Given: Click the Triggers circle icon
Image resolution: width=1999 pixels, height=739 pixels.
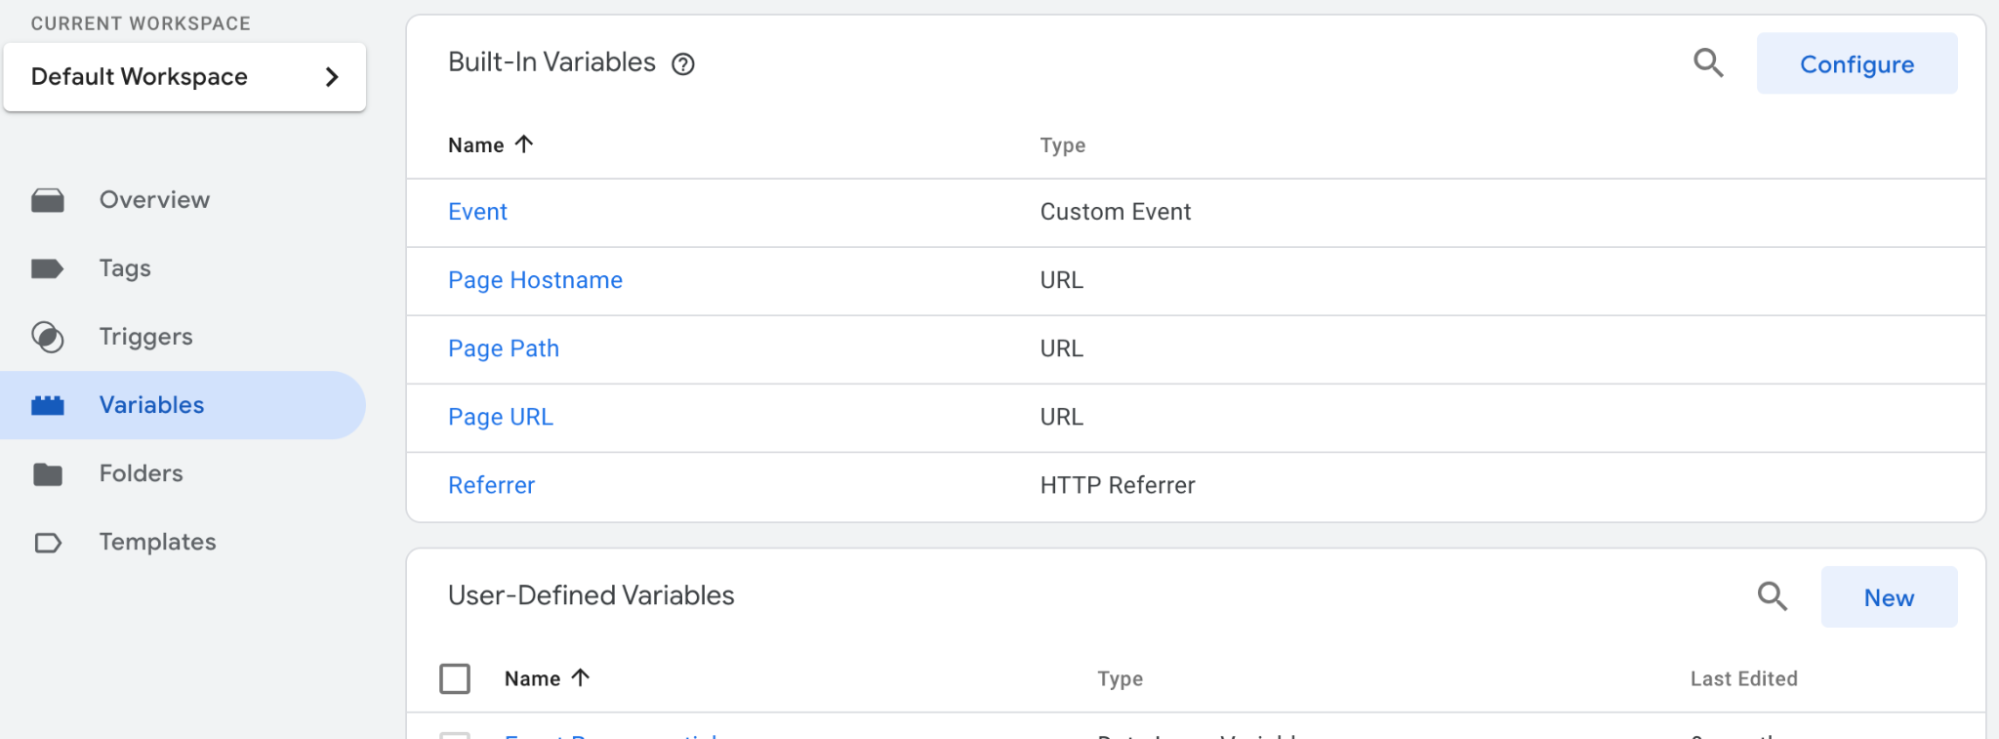Looking at the screenshot, I should pyautogui.click(x=47, y=337).
